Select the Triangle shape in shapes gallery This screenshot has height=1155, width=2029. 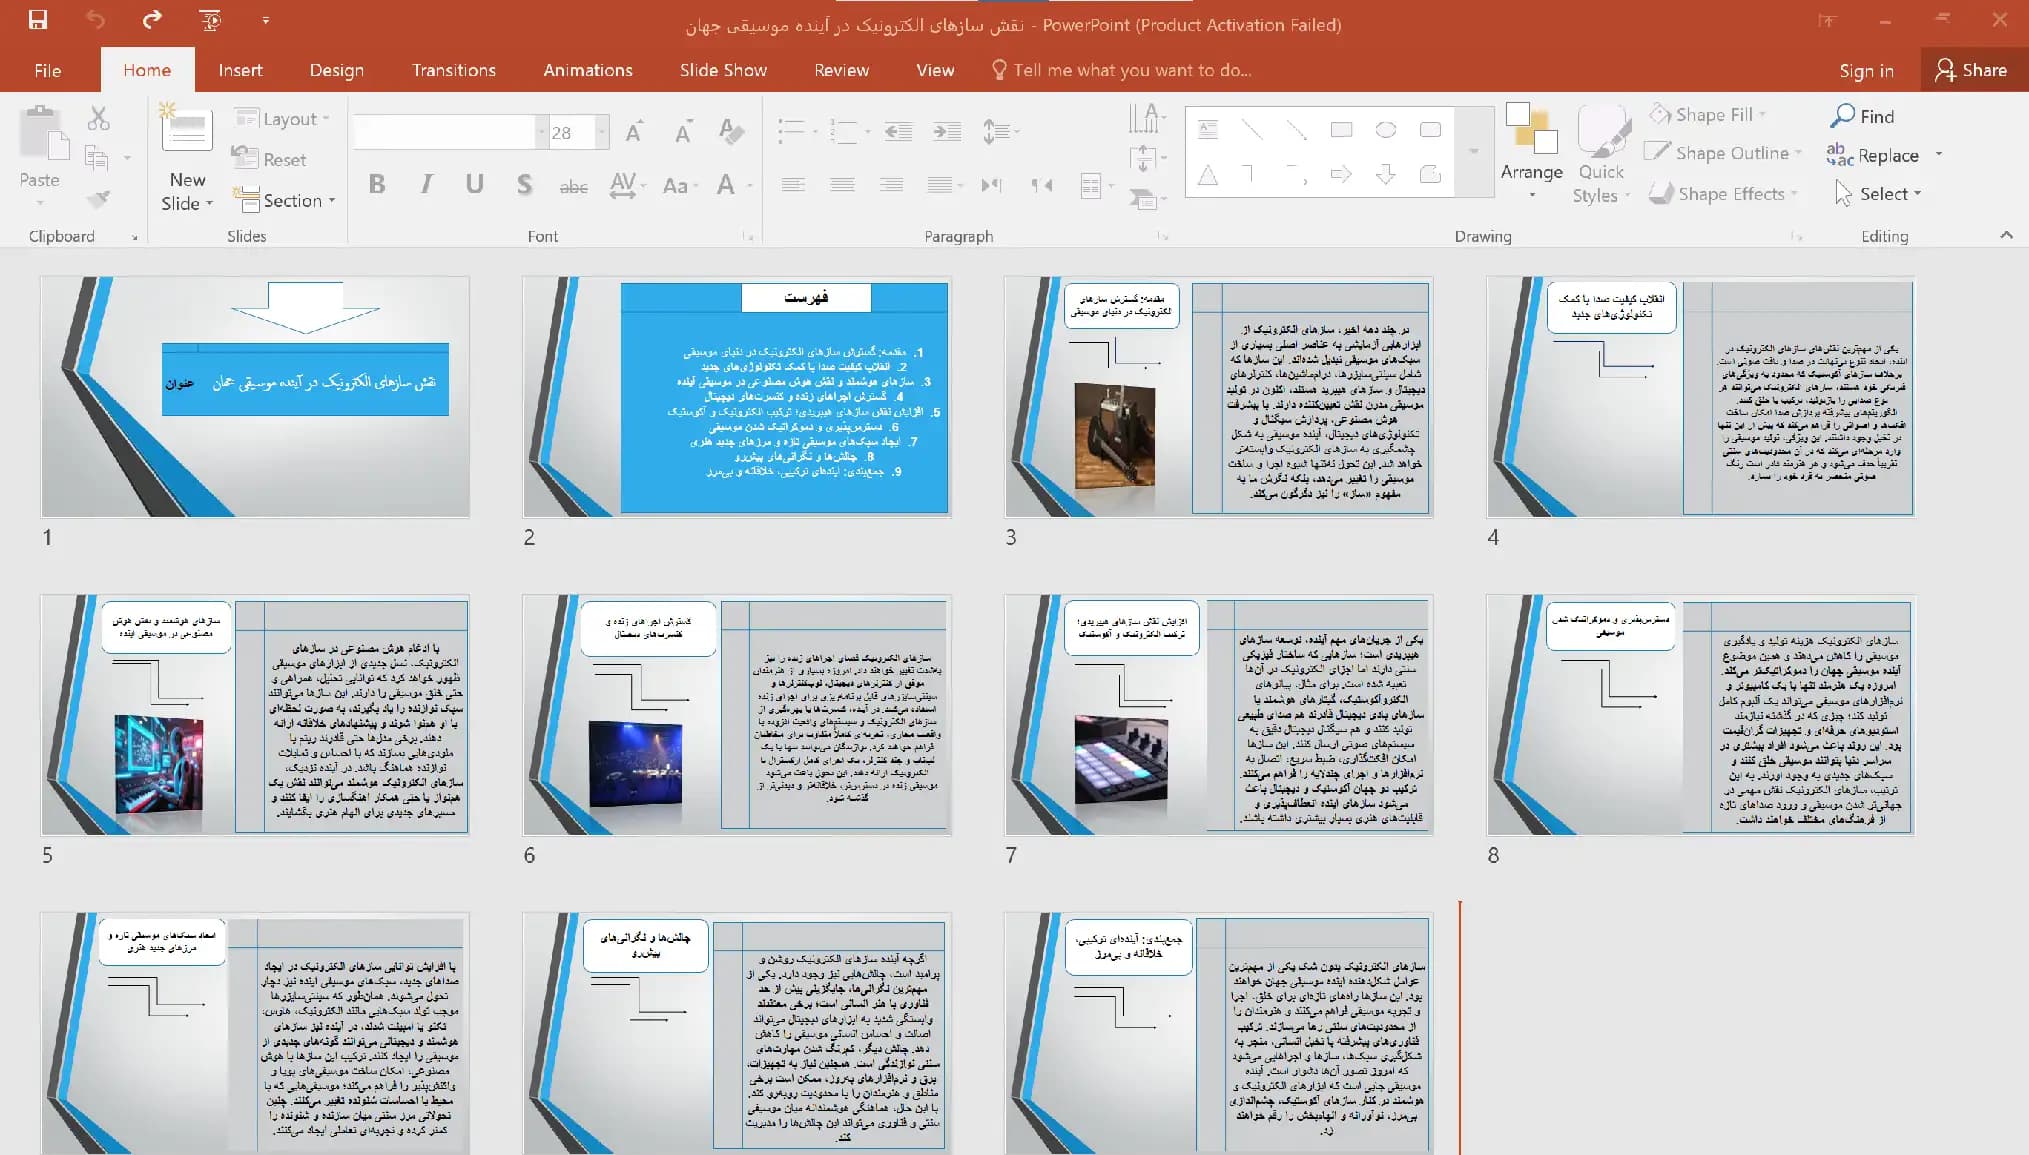point(1208,175)
